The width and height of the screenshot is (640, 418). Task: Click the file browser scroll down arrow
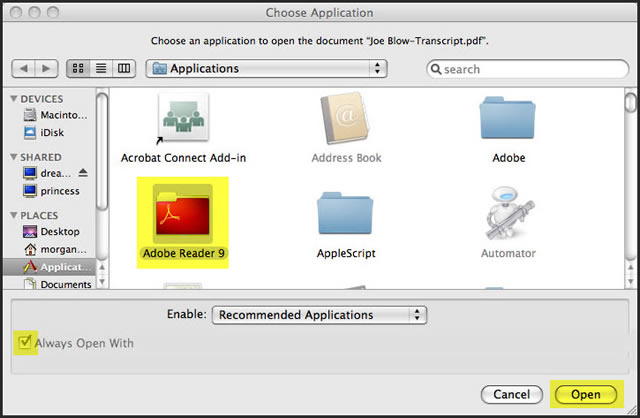pos(631,282)
